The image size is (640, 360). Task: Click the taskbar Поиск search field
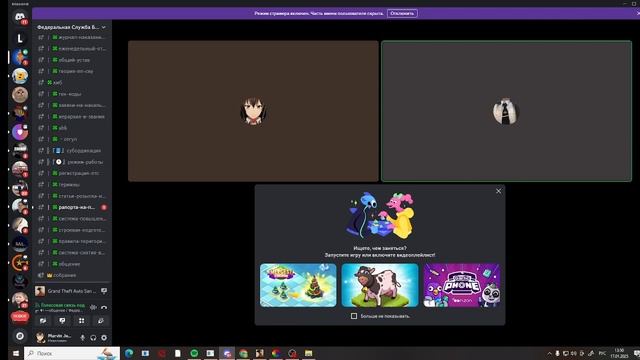click(72, 353)
